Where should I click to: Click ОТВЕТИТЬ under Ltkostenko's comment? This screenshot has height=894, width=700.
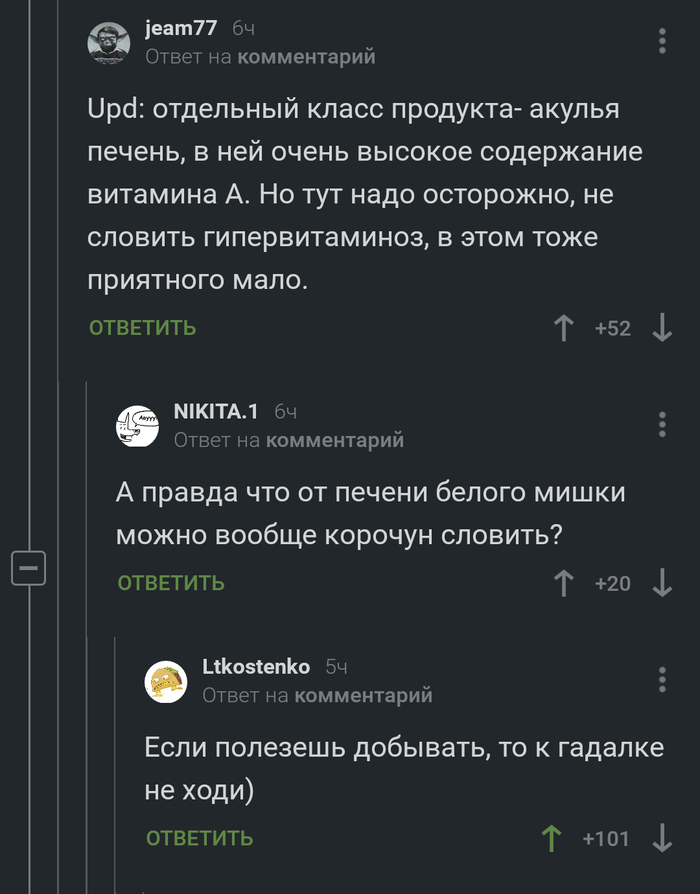coord(198,839)
